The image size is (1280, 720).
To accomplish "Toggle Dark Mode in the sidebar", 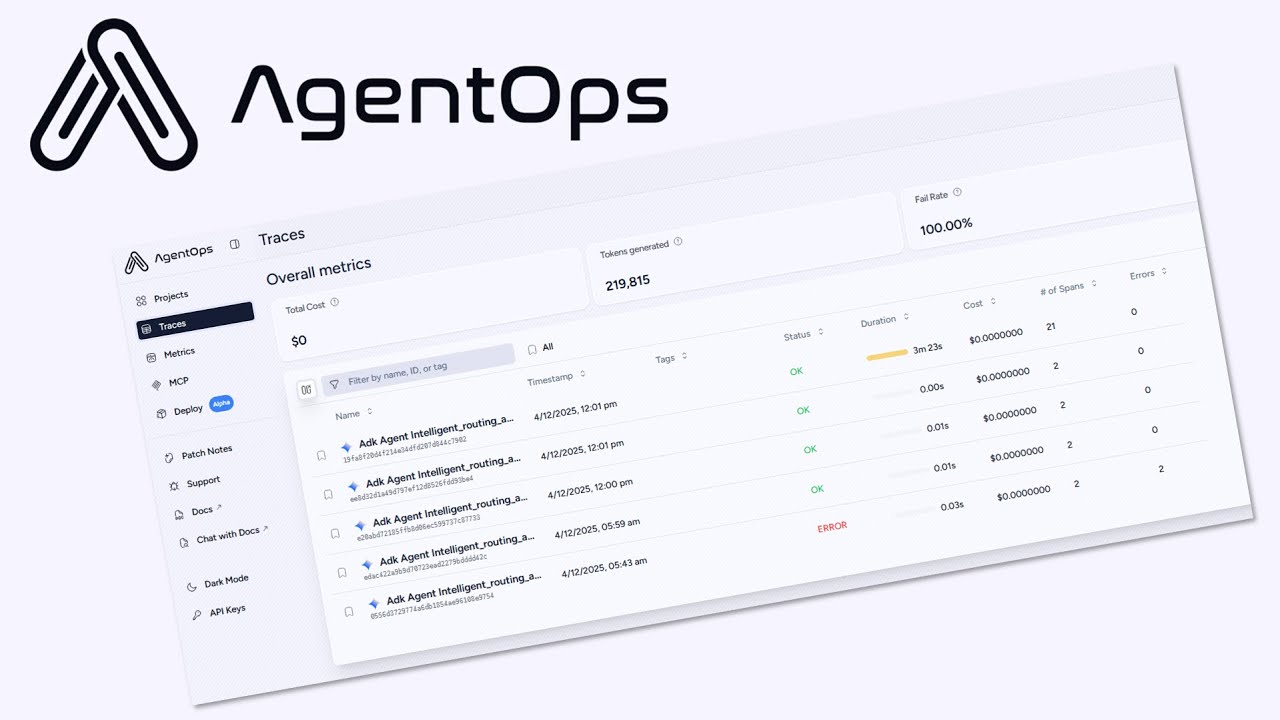I will coord(218,582).
